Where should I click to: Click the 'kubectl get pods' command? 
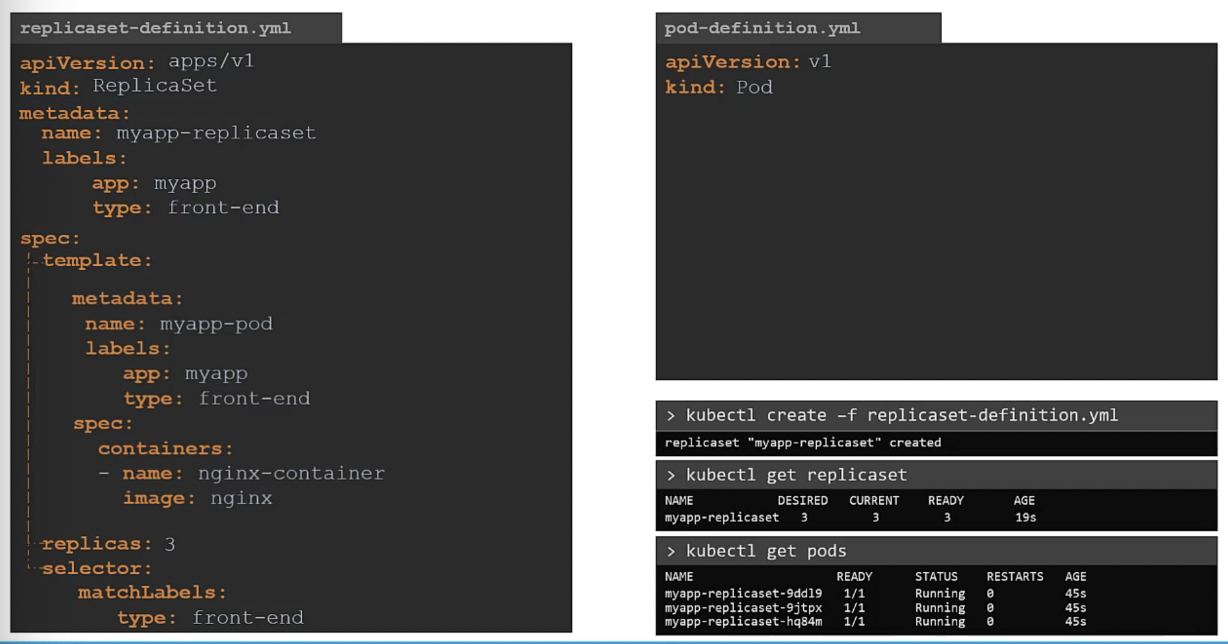coord(756,551)
